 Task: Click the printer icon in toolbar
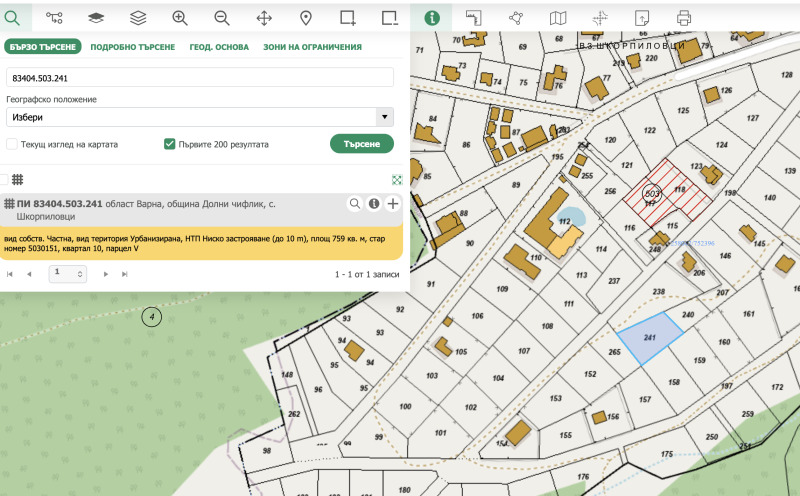click(x=684, y=17)
